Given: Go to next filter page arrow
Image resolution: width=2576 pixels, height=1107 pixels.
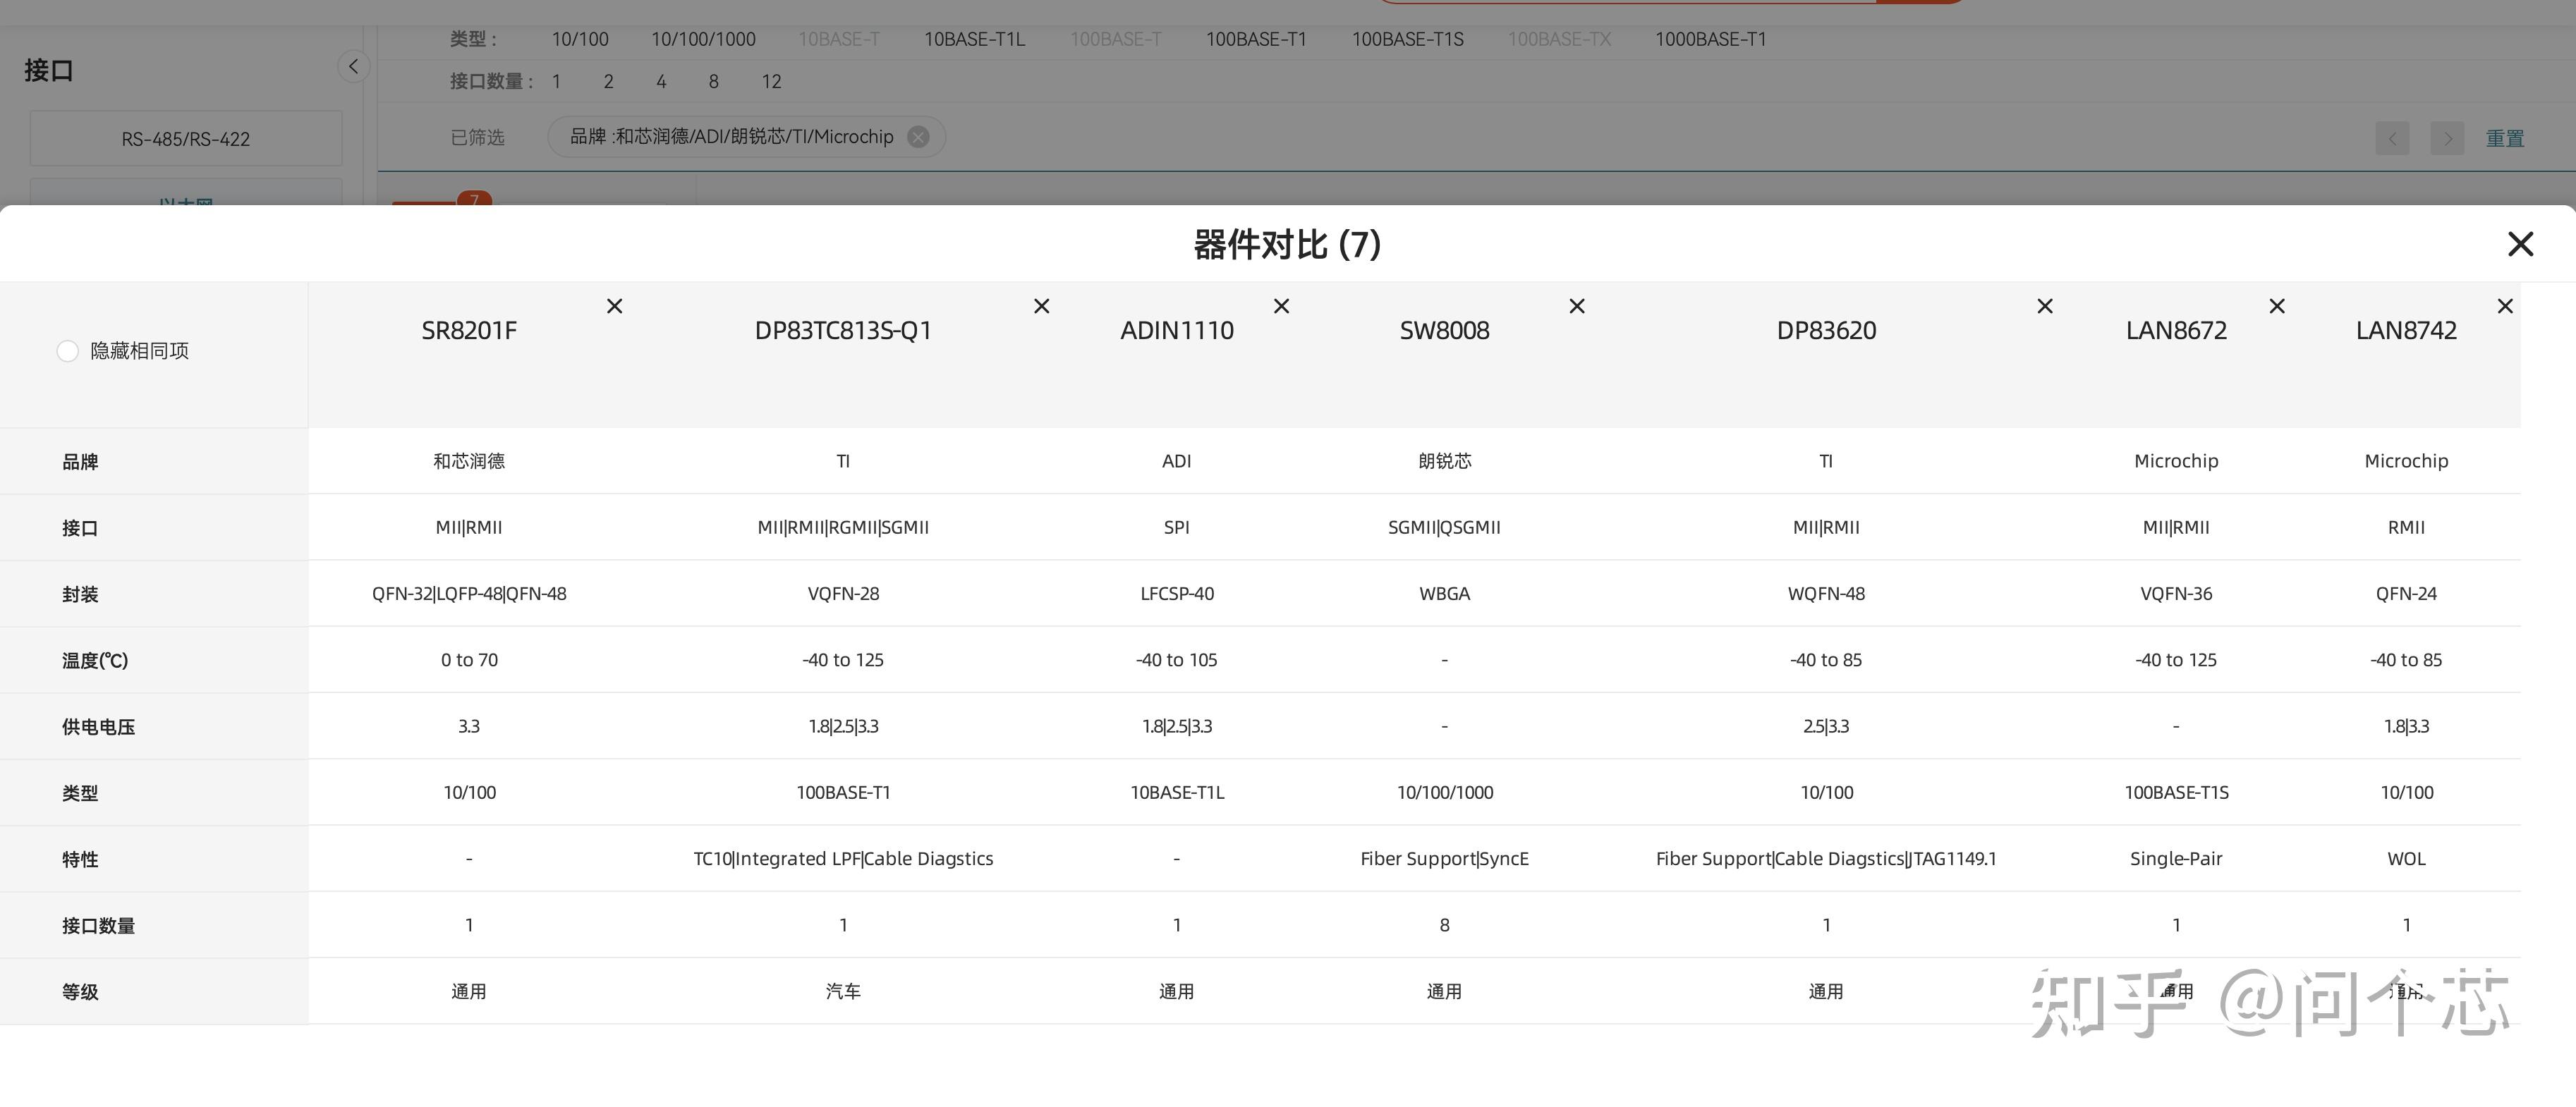Looking at the screenshot, I should coord(2447,138).
